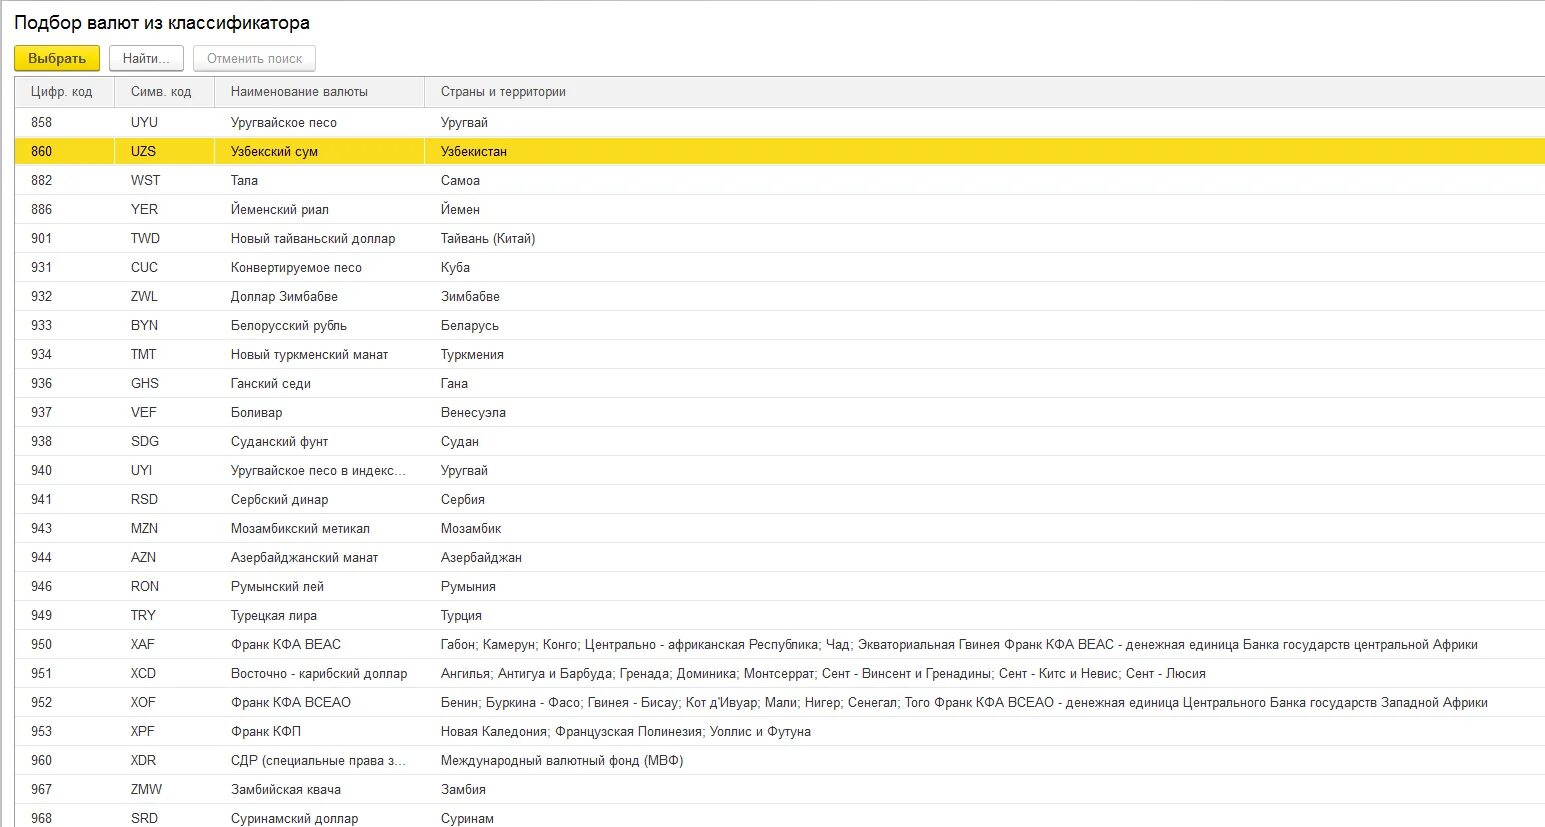This screenshot has width=1545, height=827.
Task: Click numeric code 953 cell
Action: click(x=65, y=731)
